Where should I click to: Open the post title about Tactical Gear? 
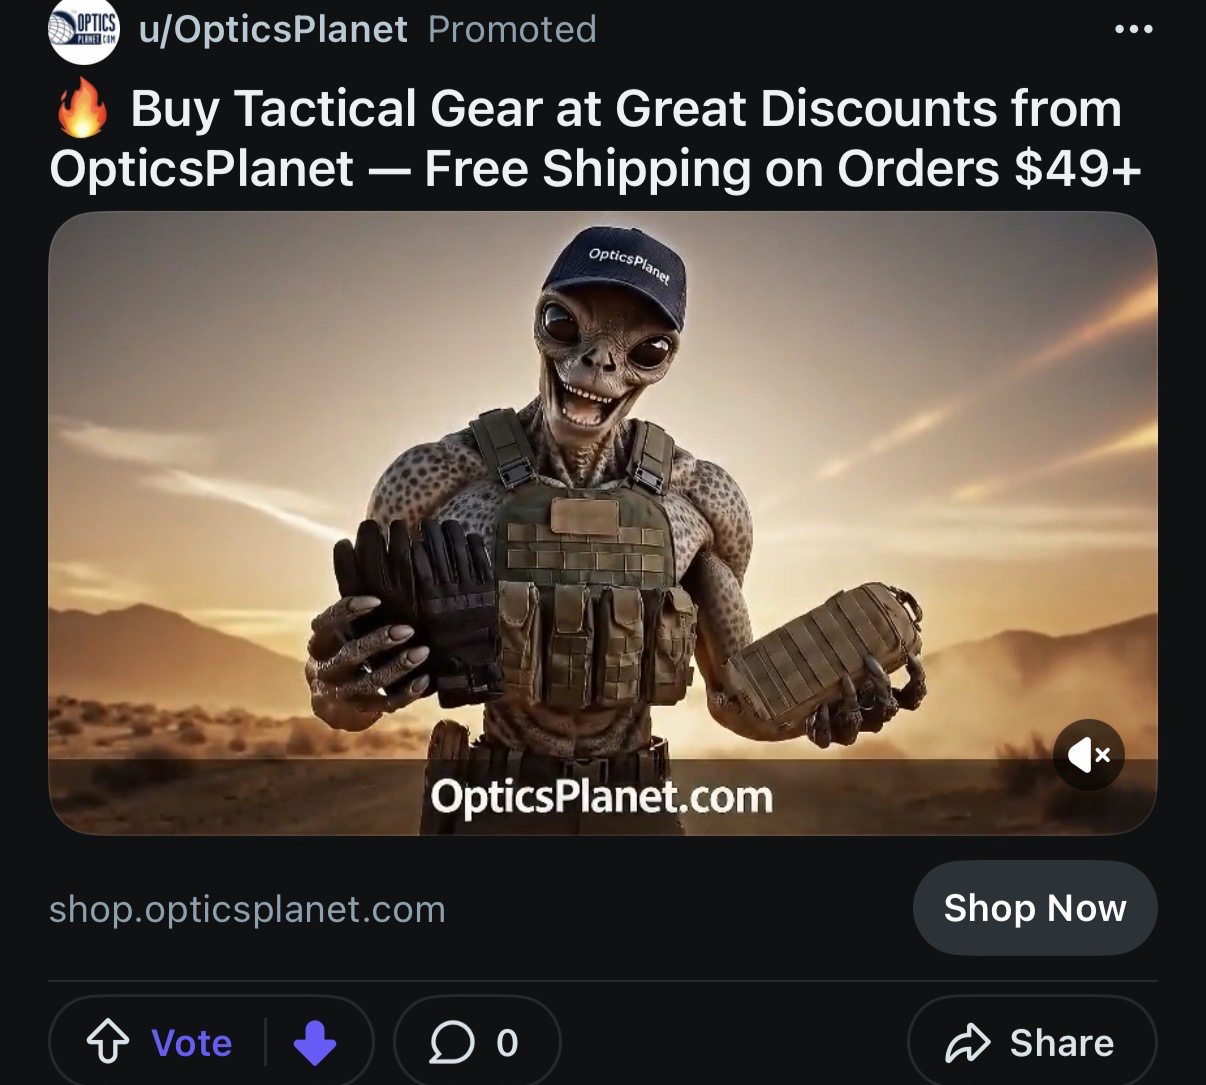point(596,138)
